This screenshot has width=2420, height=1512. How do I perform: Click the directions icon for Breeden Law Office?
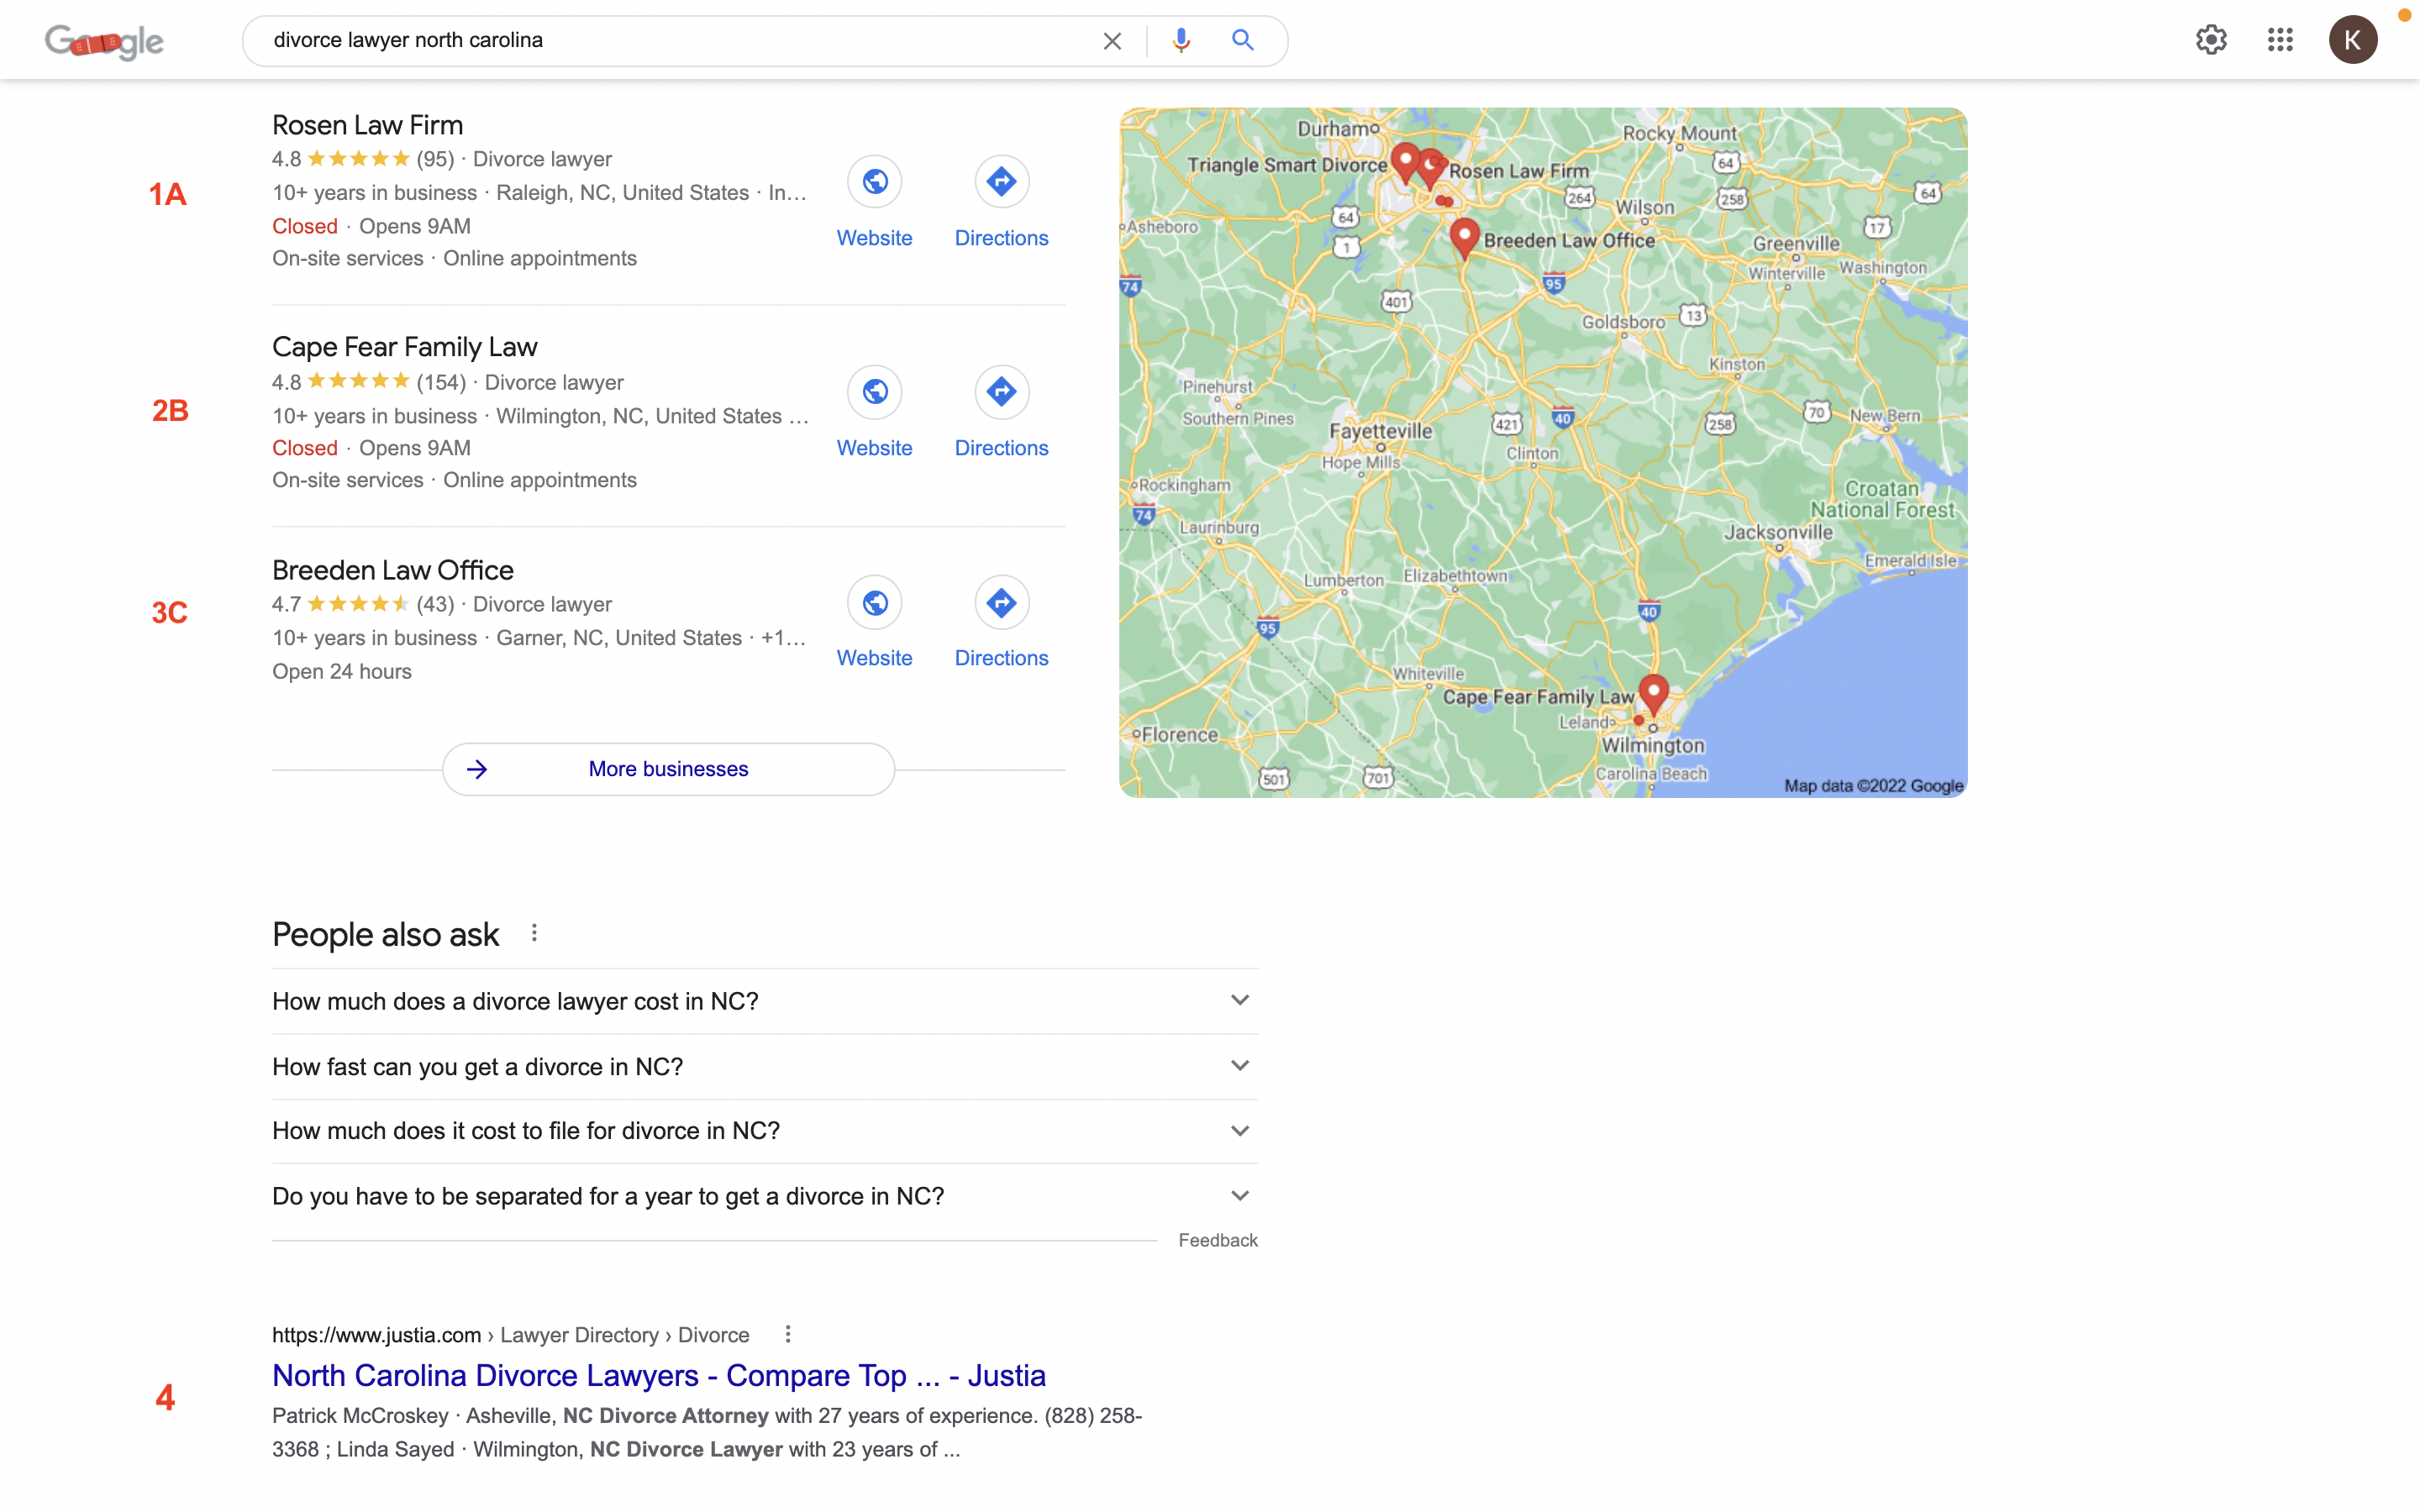coord(1001,603)
